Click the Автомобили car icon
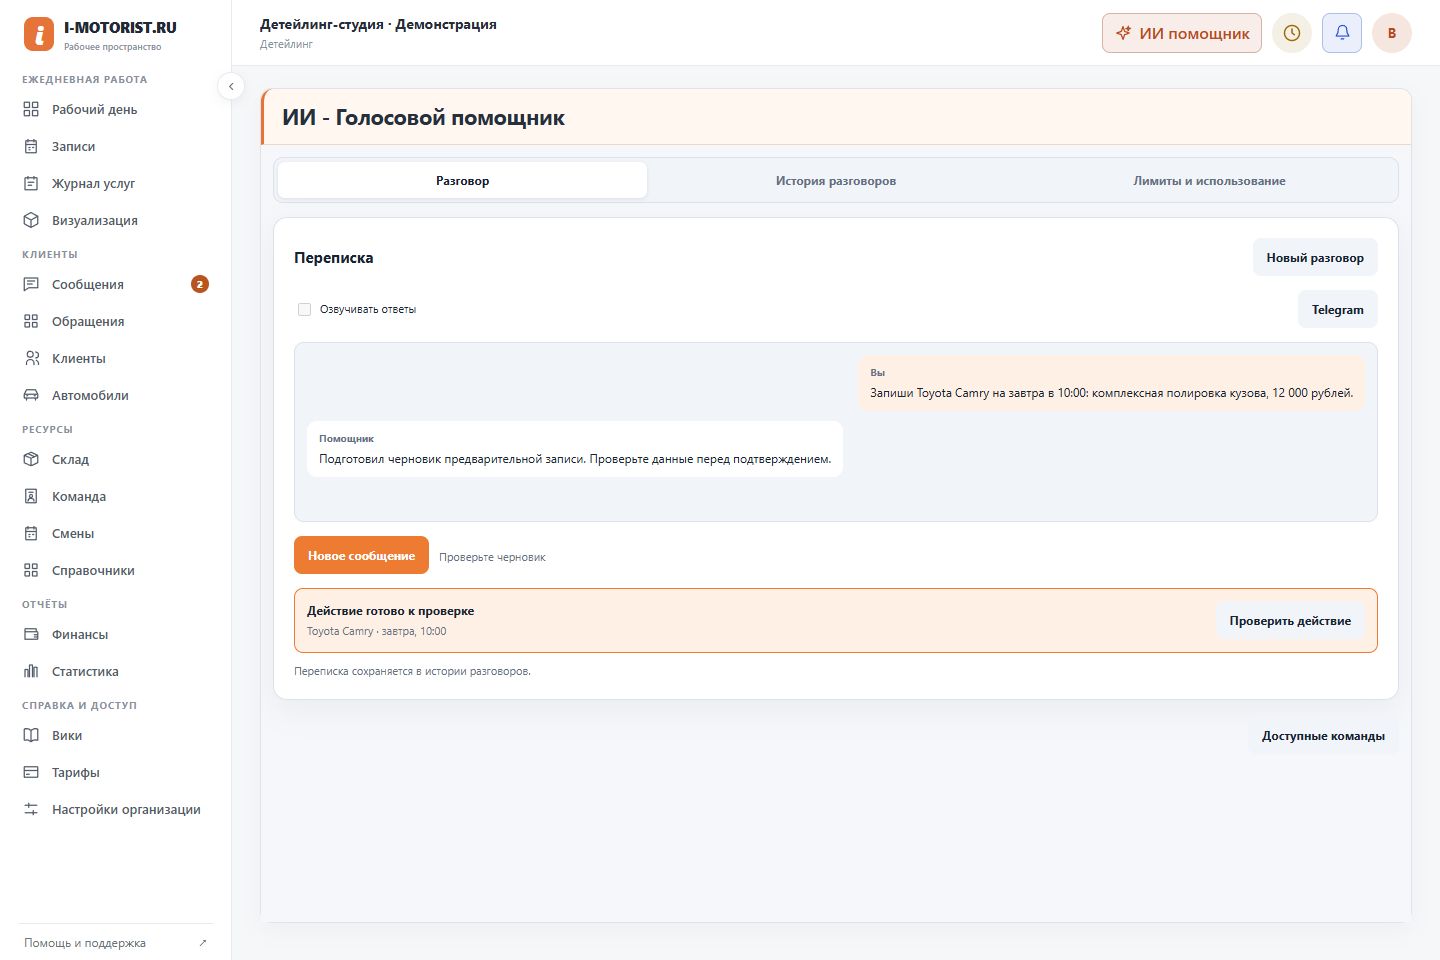 31,395
